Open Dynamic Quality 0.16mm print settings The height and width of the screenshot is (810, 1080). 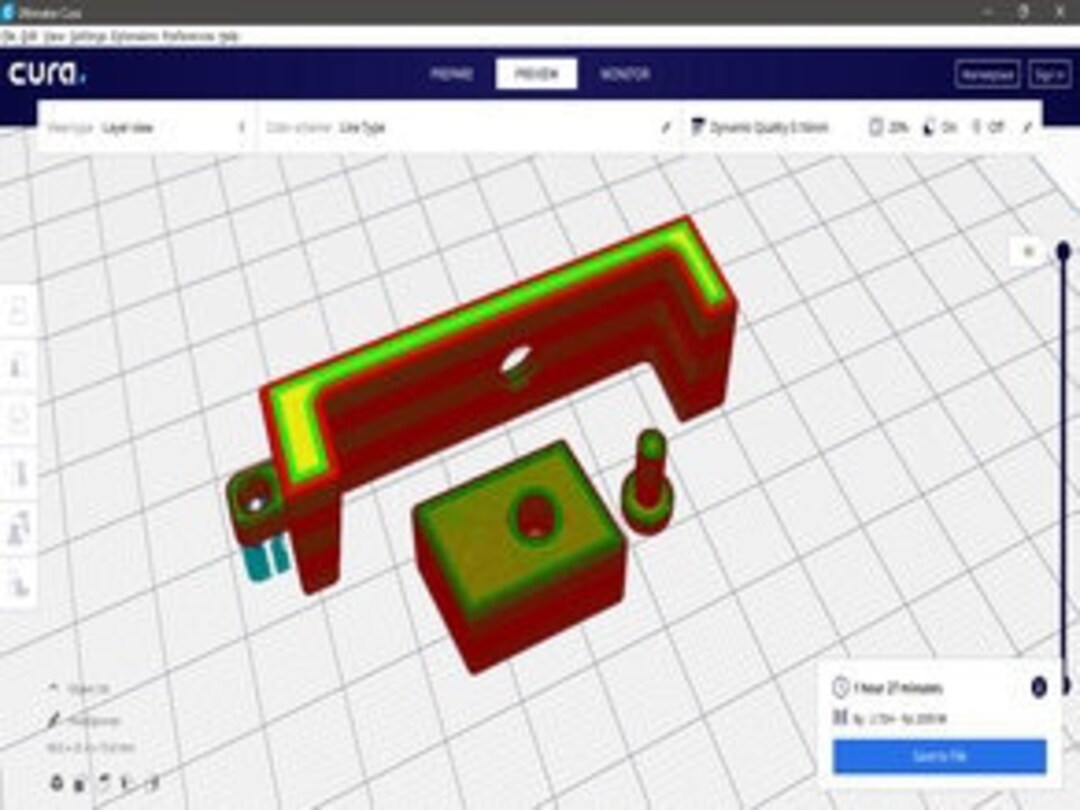[x=765, y=127]
